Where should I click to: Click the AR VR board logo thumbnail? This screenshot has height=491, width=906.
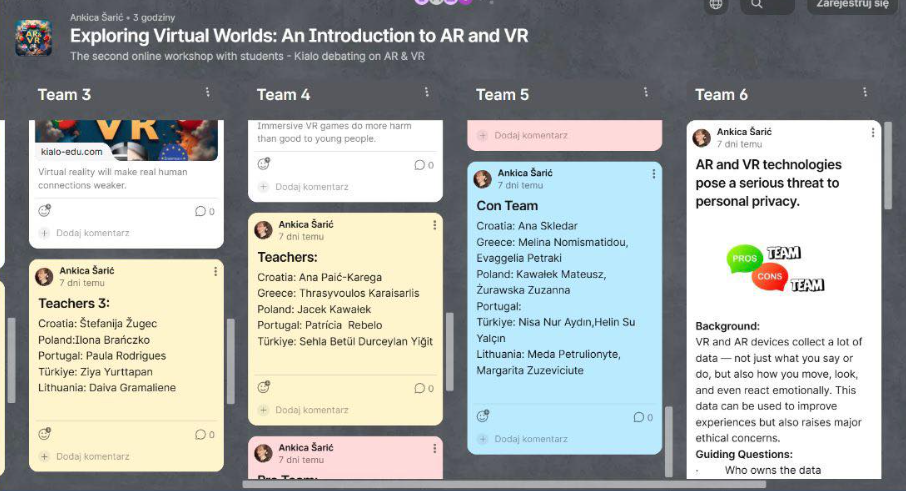pos(33,38)
